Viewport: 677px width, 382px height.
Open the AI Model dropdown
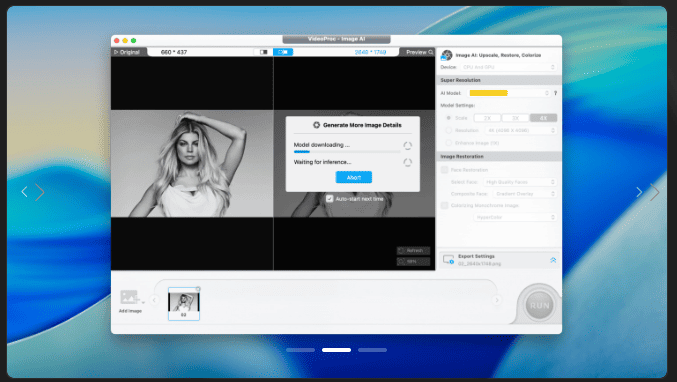coord(509,93)
